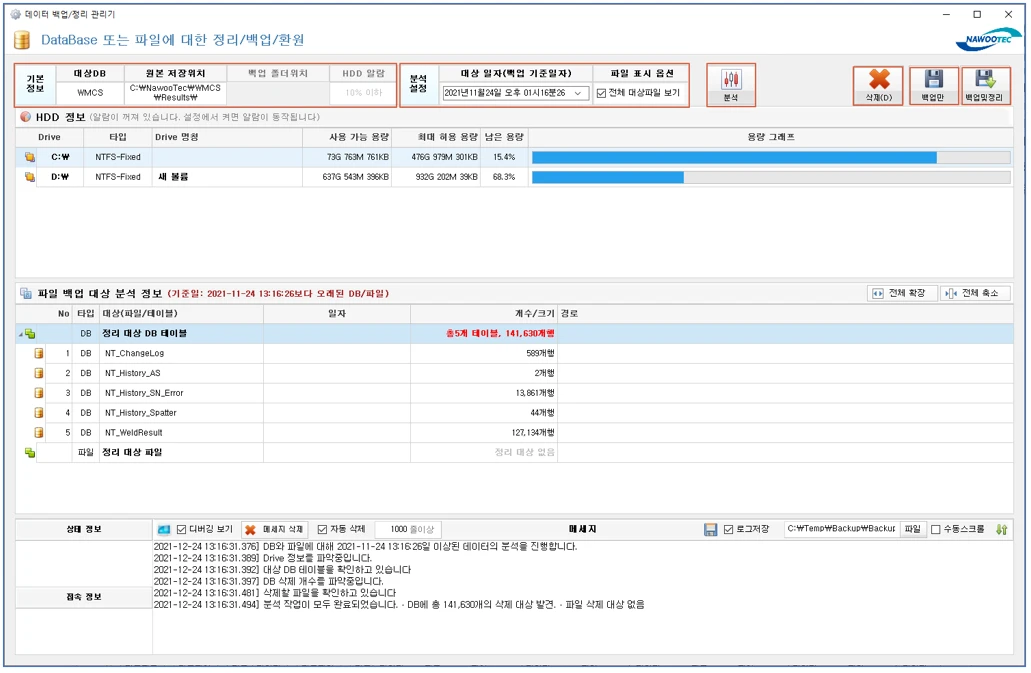The height and width of the screenshot is (673, 1031).
Task: Click the 계수/크기 column header
Action: tap(484, 314)
